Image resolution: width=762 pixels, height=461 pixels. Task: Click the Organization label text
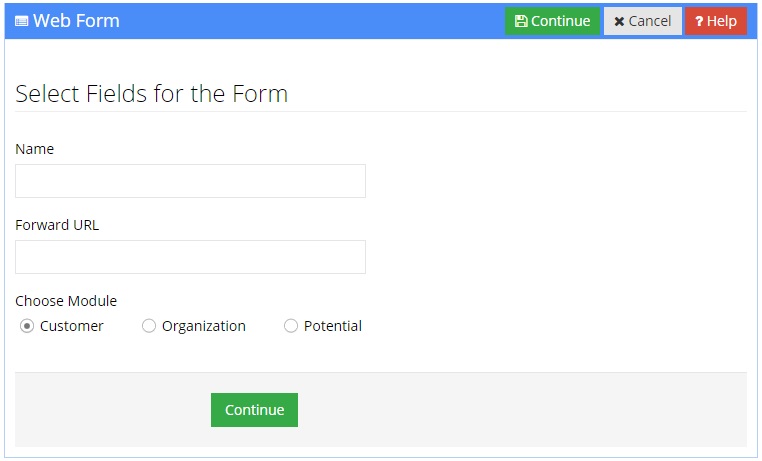pyautogui.click(x=204, y=326)
